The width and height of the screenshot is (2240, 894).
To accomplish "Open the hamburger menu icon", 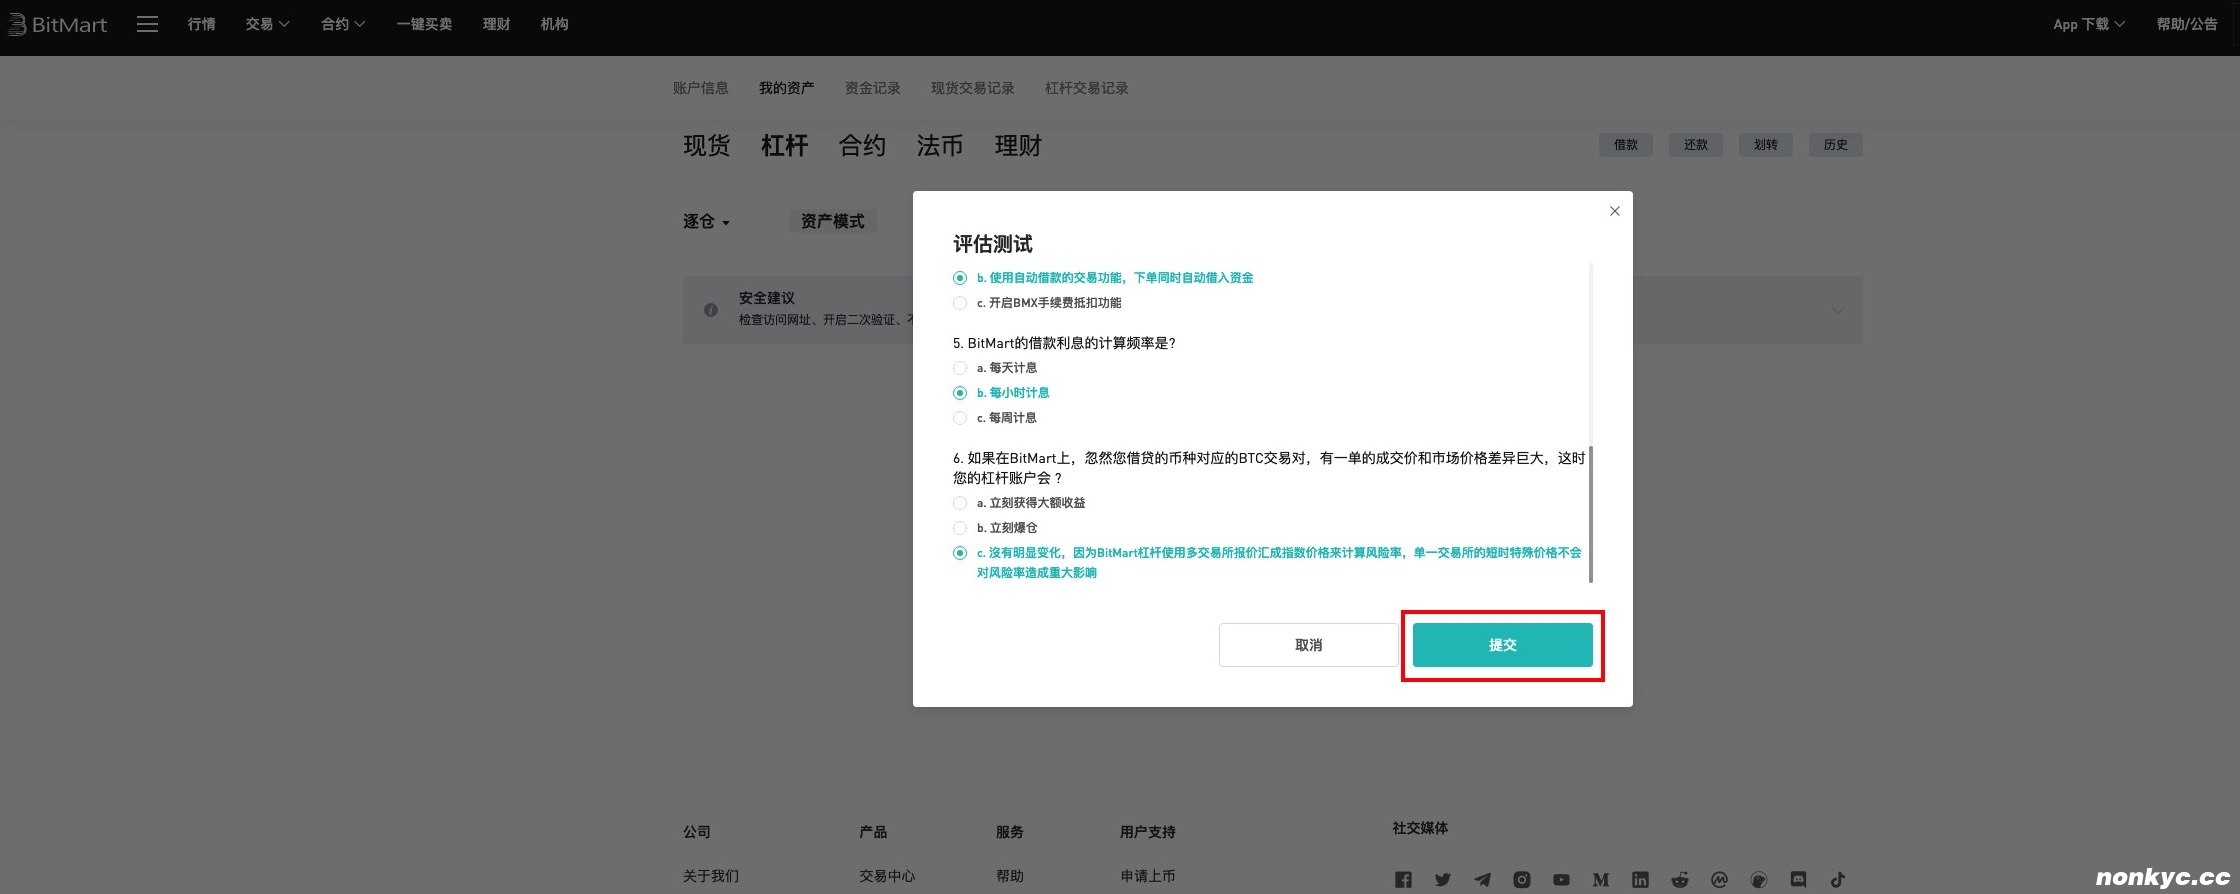I will [x=147, y=25].
